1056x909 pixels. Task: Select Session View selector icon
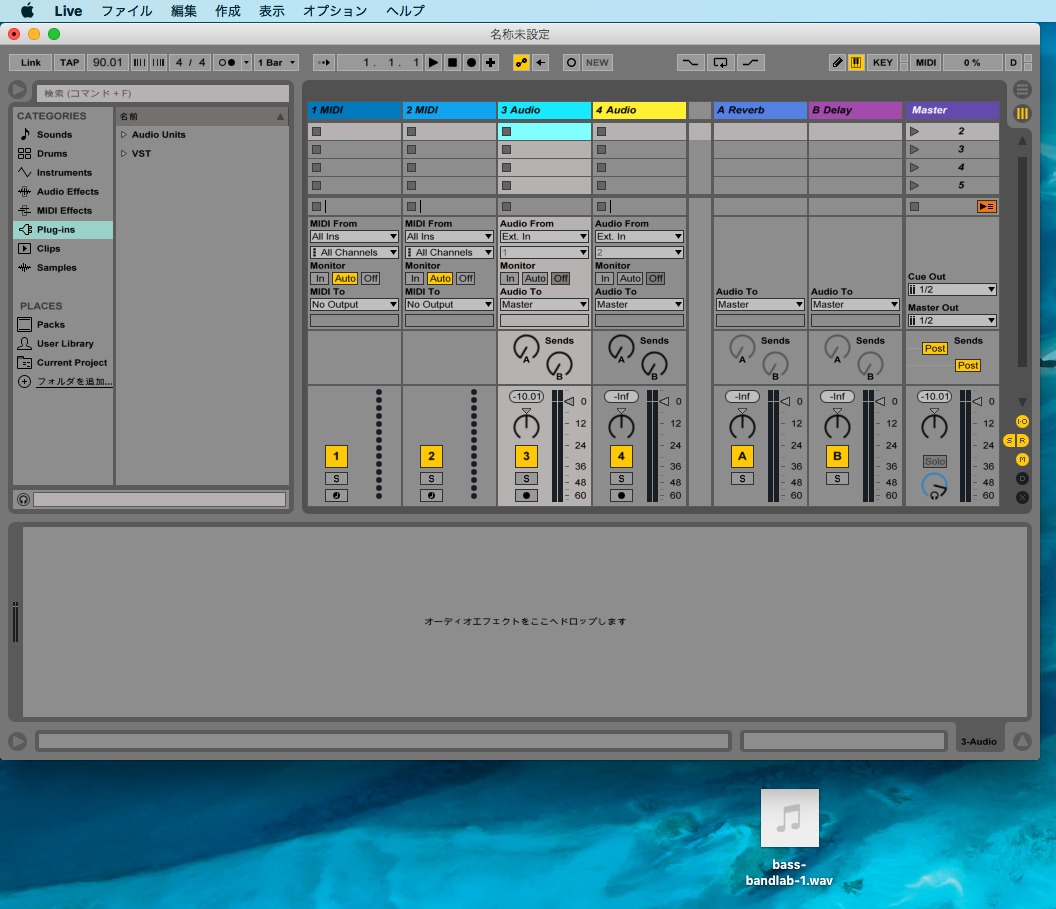click(x=1022, y=113)
